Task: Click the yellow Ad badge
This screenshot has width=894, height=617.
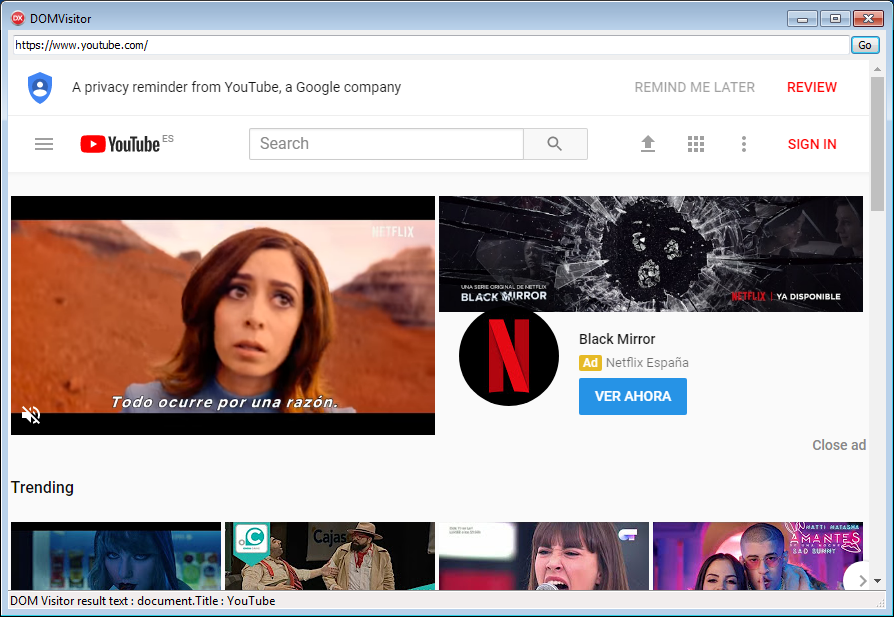Action: click(x=590, y=363)
